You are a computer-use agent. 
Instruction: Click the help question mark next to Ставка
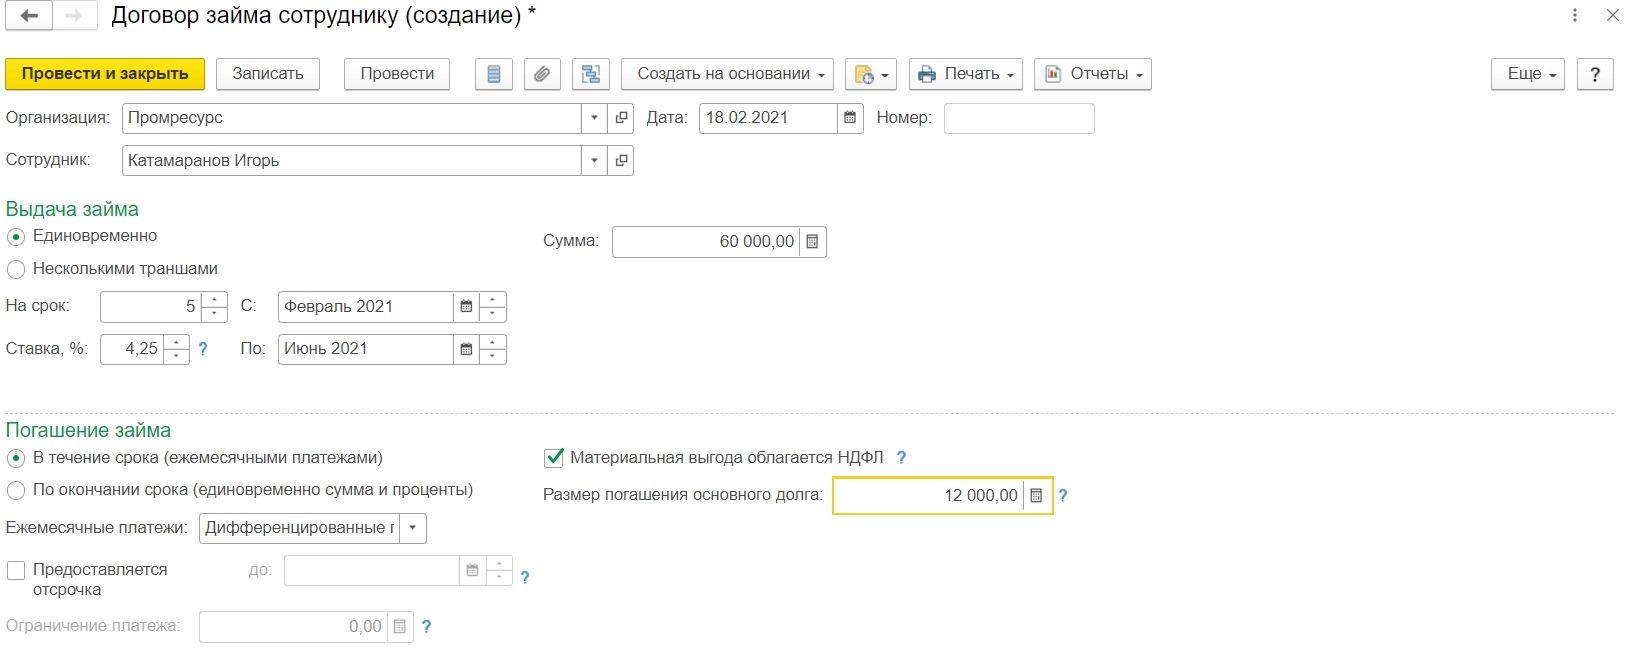[x=203, y=349]
